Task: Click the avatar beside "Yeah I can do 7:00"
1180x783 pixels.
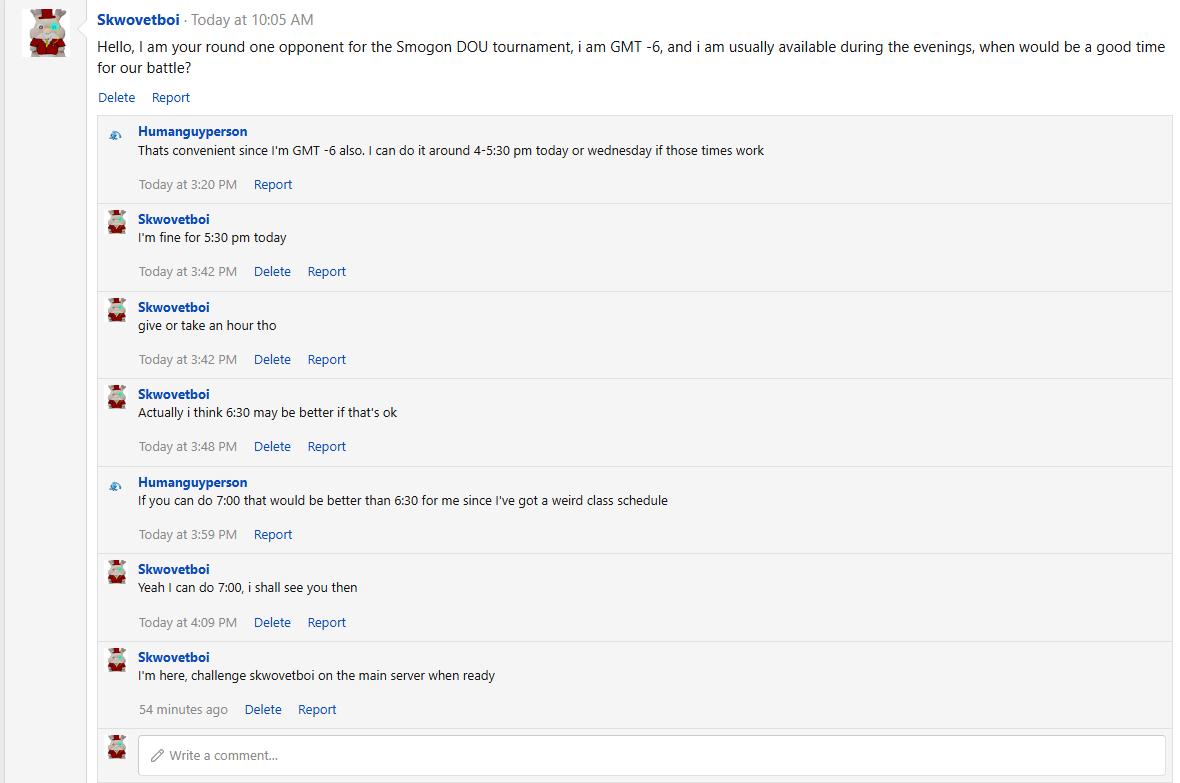Action: (x=117, y=573)
